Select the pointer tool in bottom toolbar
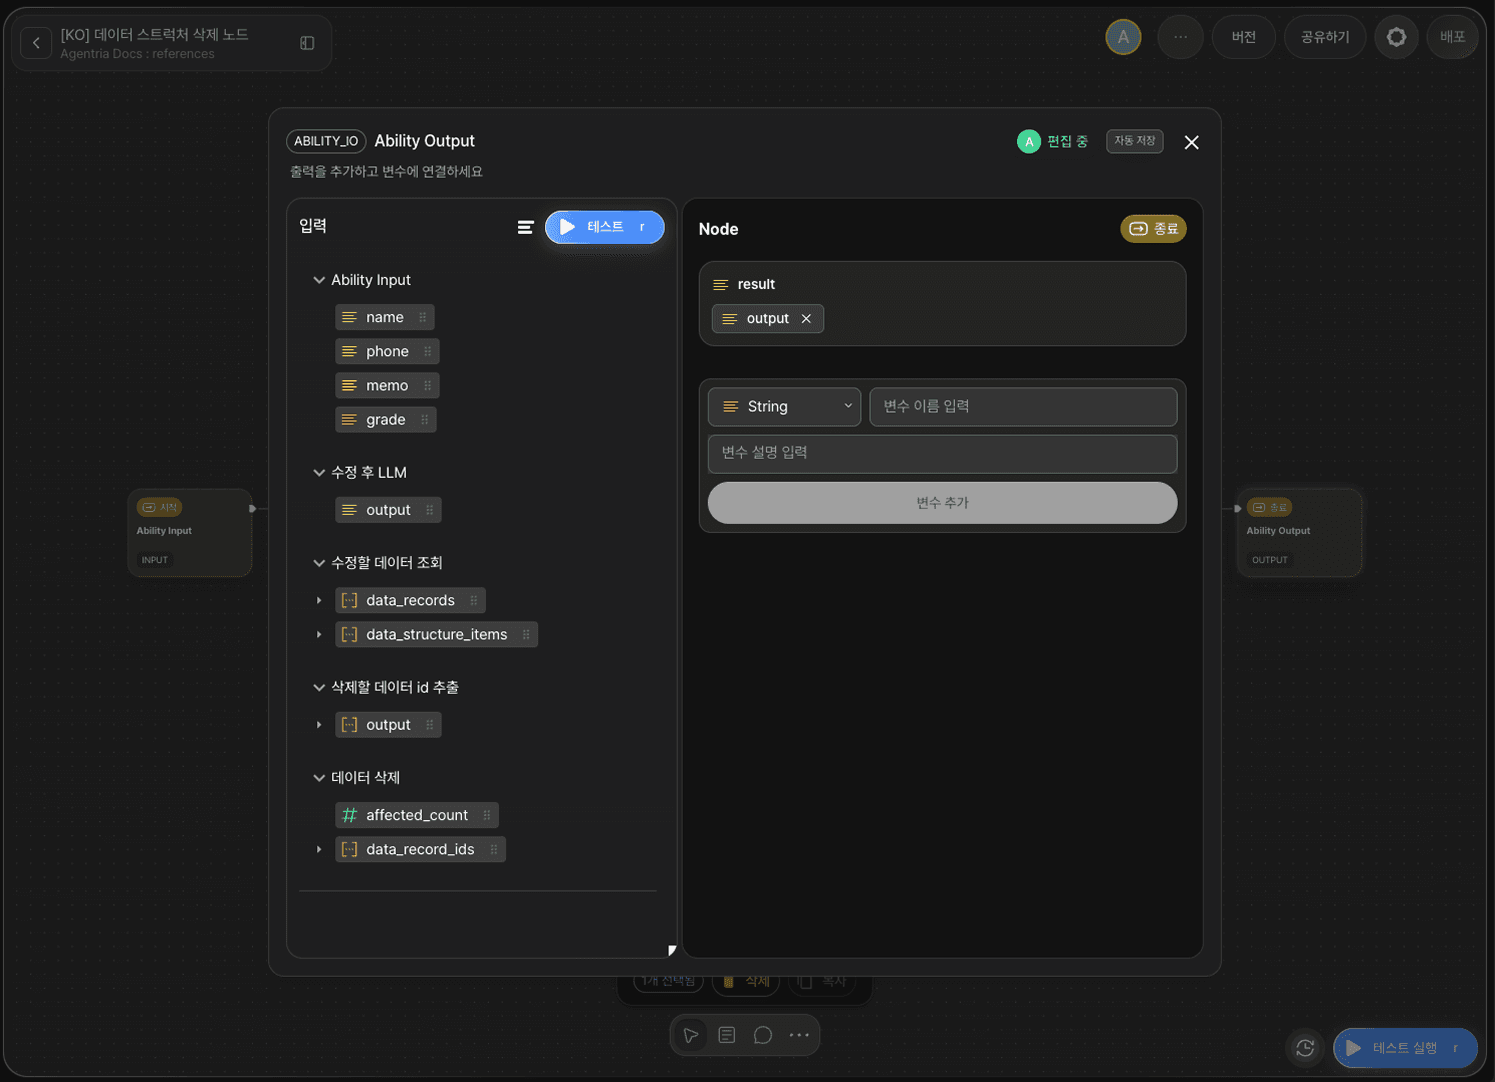The image size is (1495, 1082). click(x=691, y=1035)
